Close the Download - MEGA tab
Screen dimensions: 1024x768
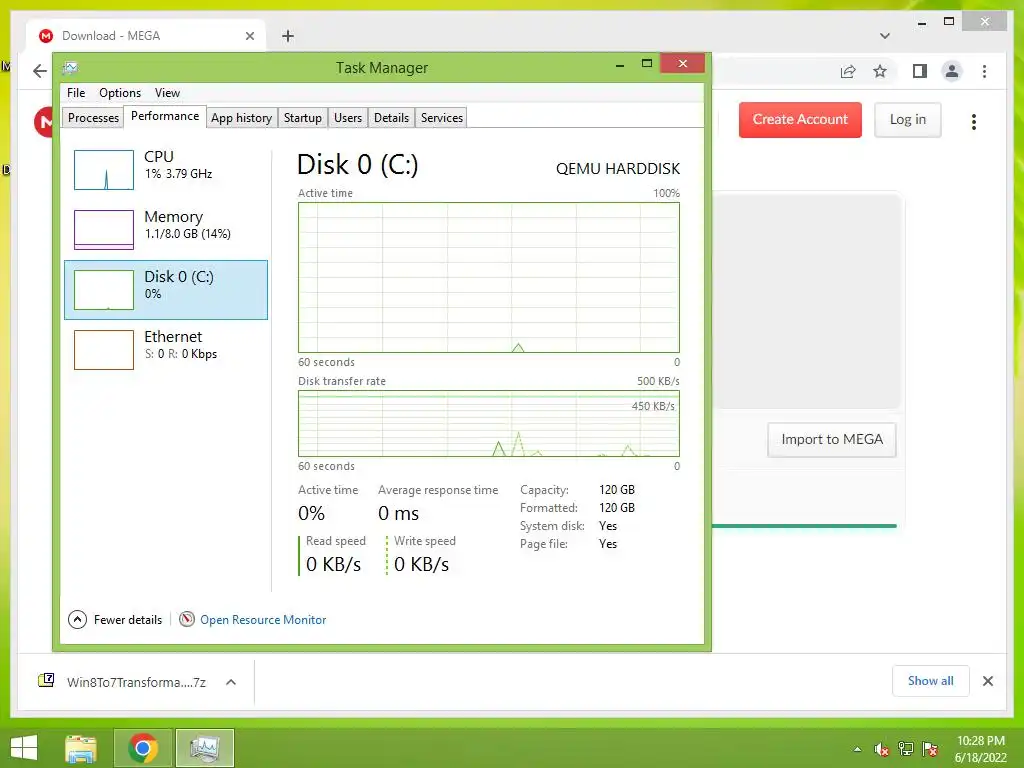tap(249, 36)
